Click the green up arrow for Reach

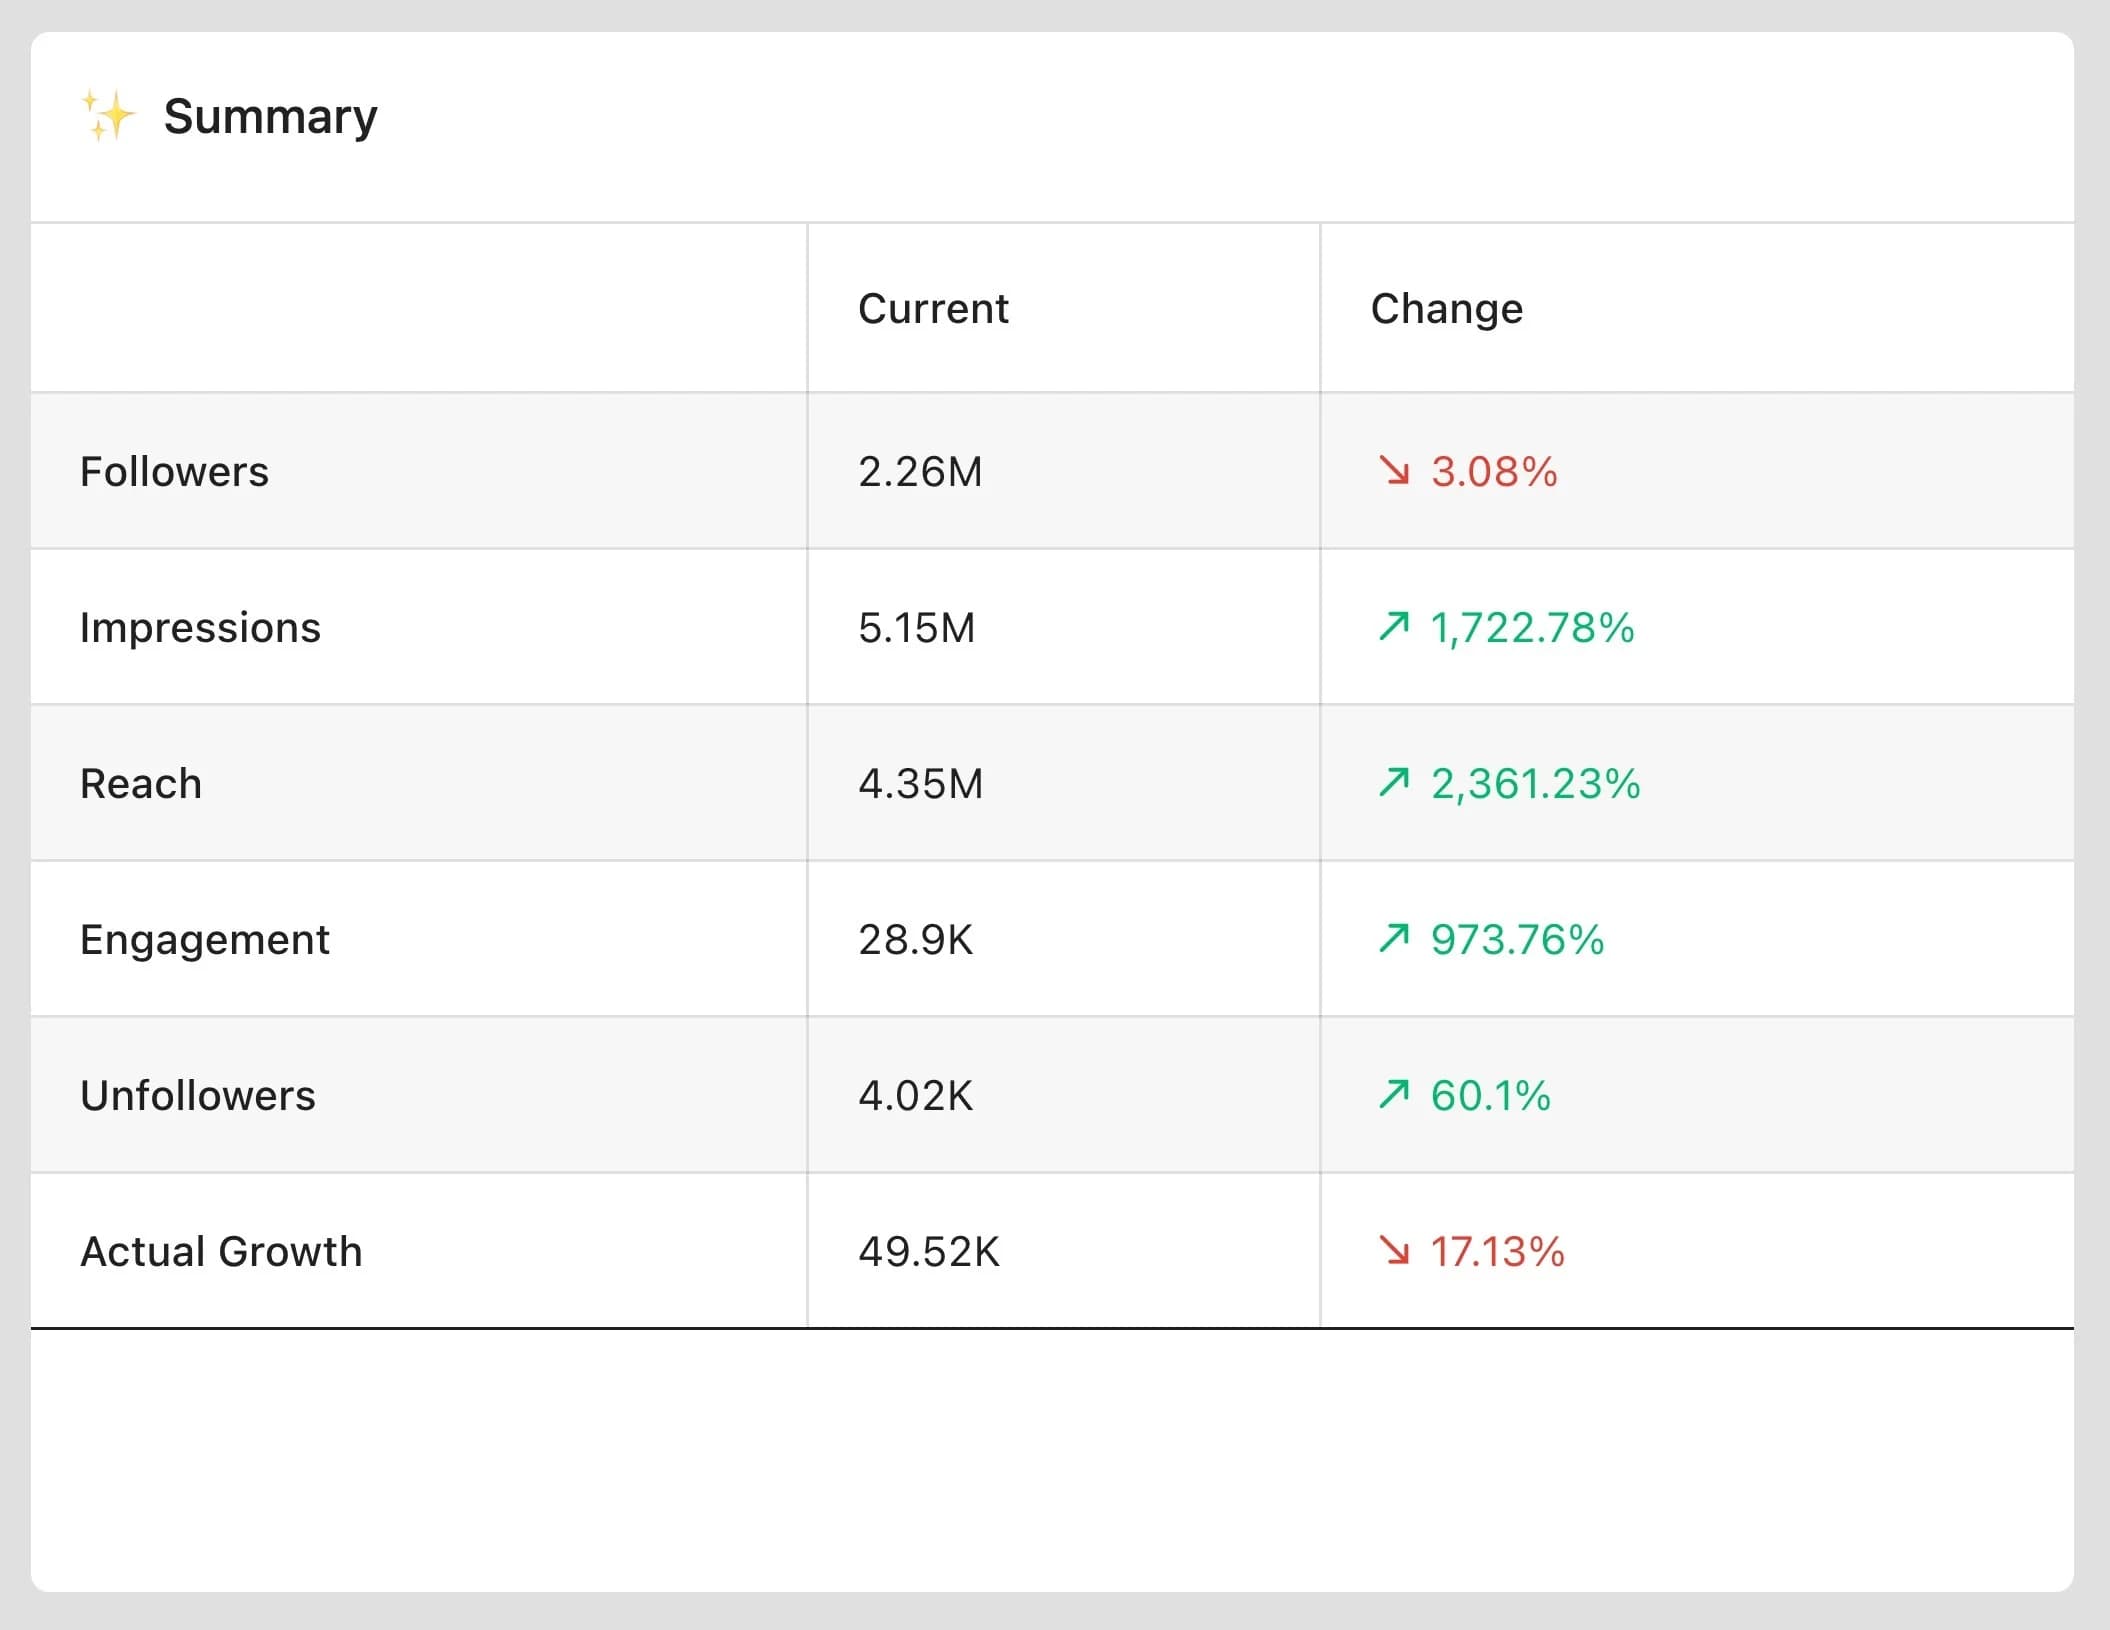point(1393,783)
